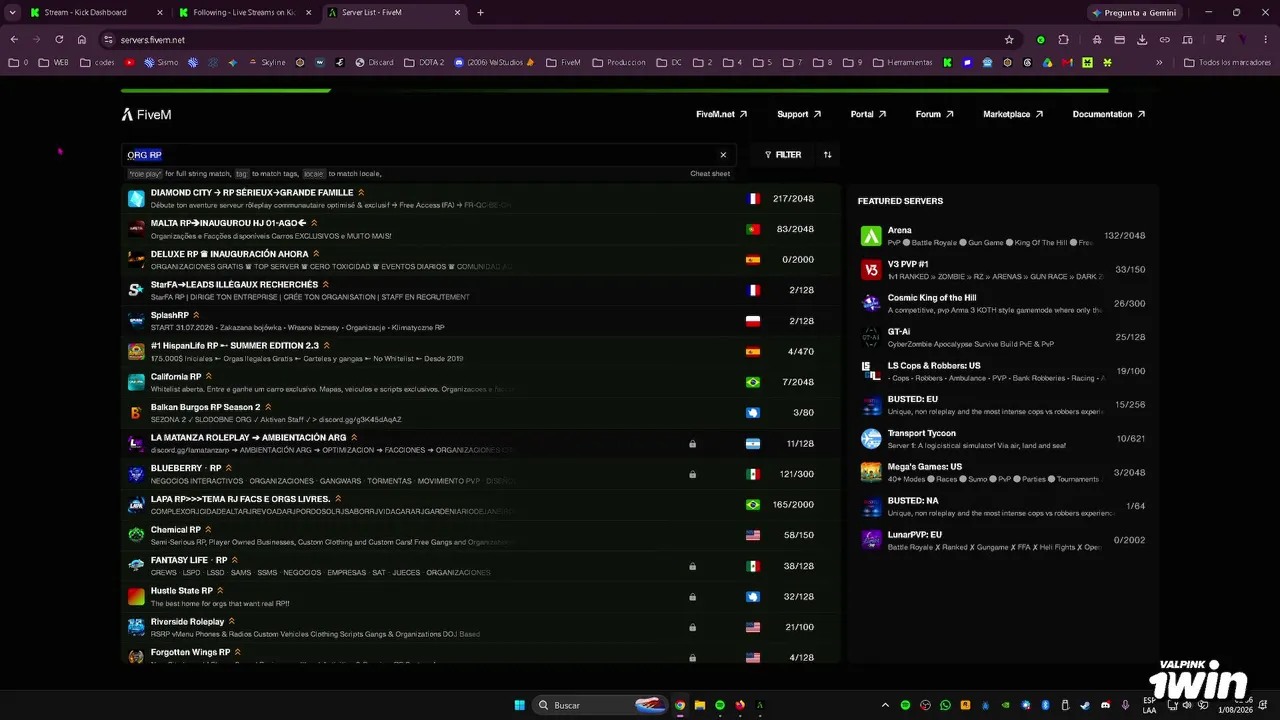Image resolution: width=1280 pixels, height=720 pixels.
Task: Bookmark this page with the star icon
Action: (1009, 40)
